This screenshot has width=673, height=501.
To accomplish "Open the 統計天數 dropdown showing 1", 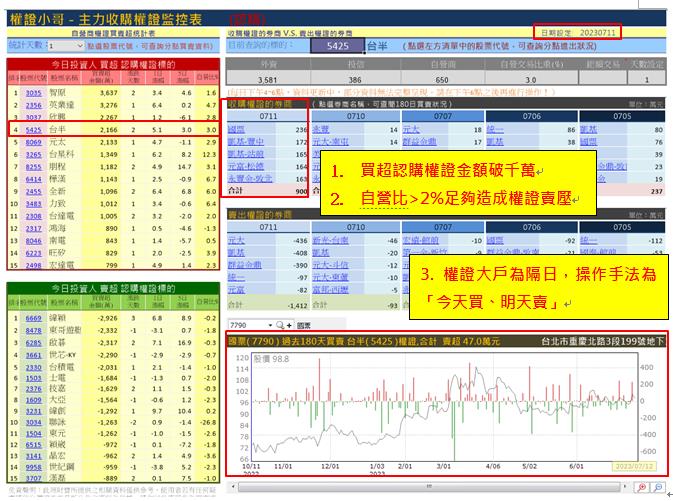I will [66, 46].
